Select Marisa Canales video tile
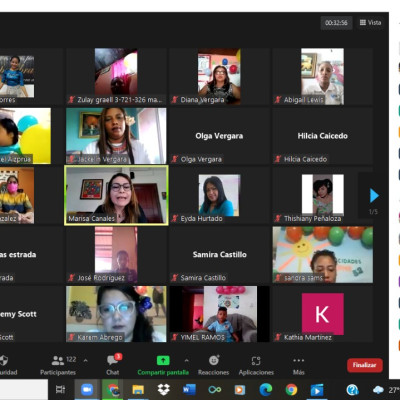 point(116,195)
